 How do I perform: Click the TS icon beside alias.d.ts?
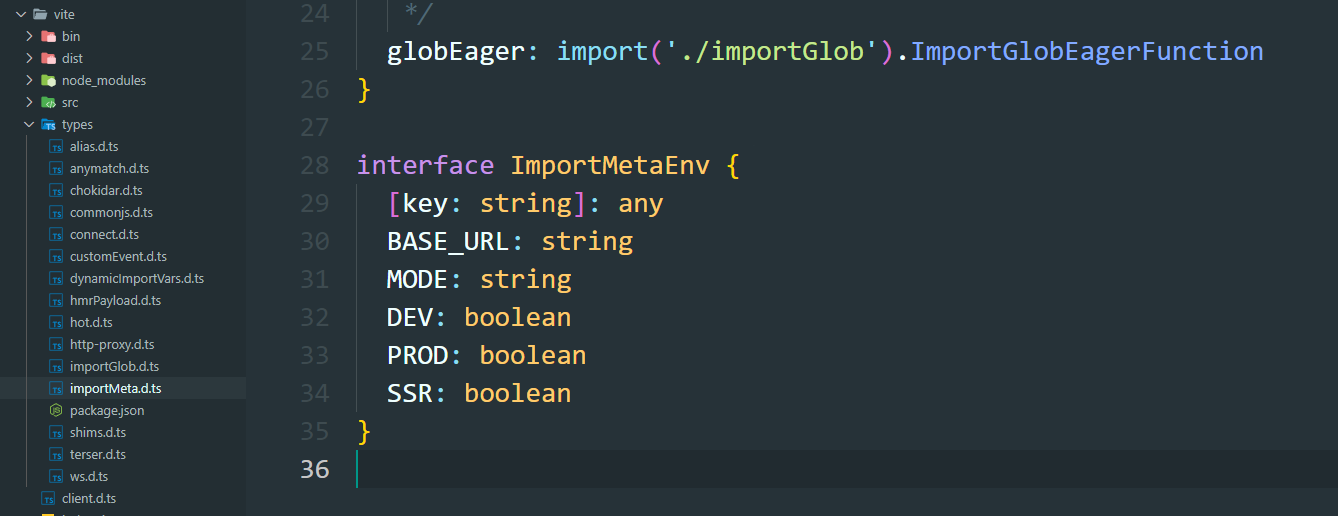(x=56, y=146)
